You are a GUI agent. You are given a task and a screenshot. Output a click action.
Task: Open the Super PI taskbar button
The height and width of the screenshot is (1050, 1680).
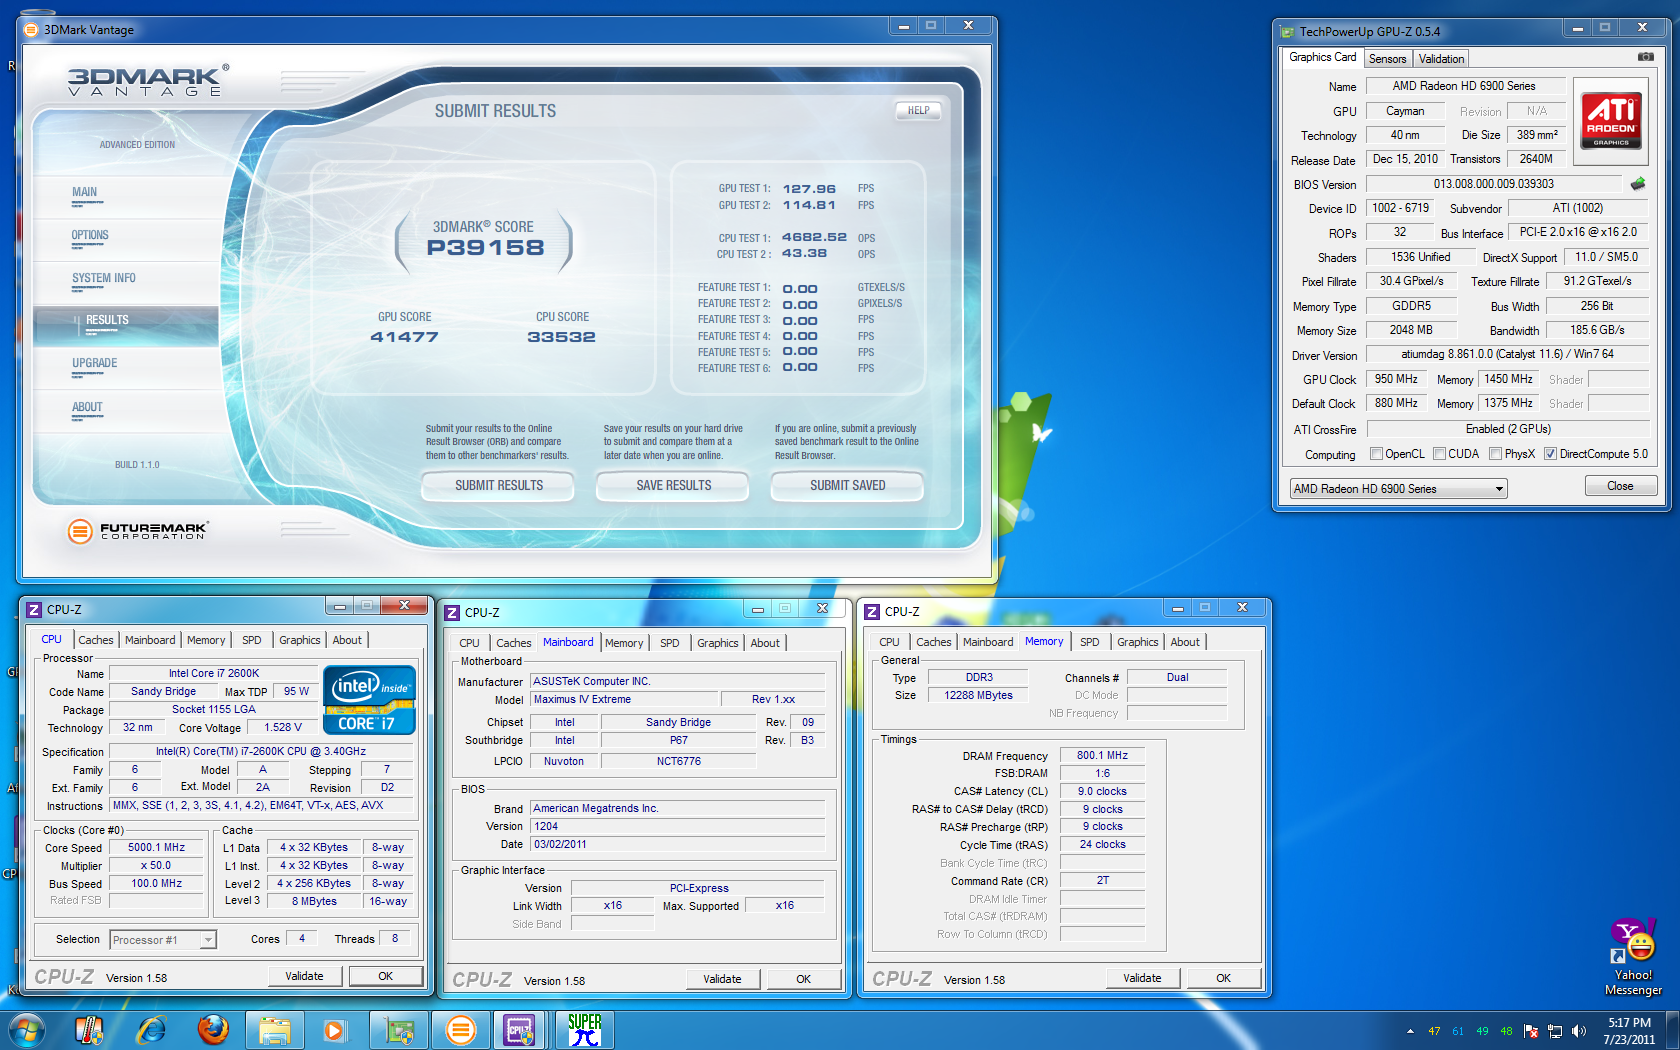coord(584,1030)
